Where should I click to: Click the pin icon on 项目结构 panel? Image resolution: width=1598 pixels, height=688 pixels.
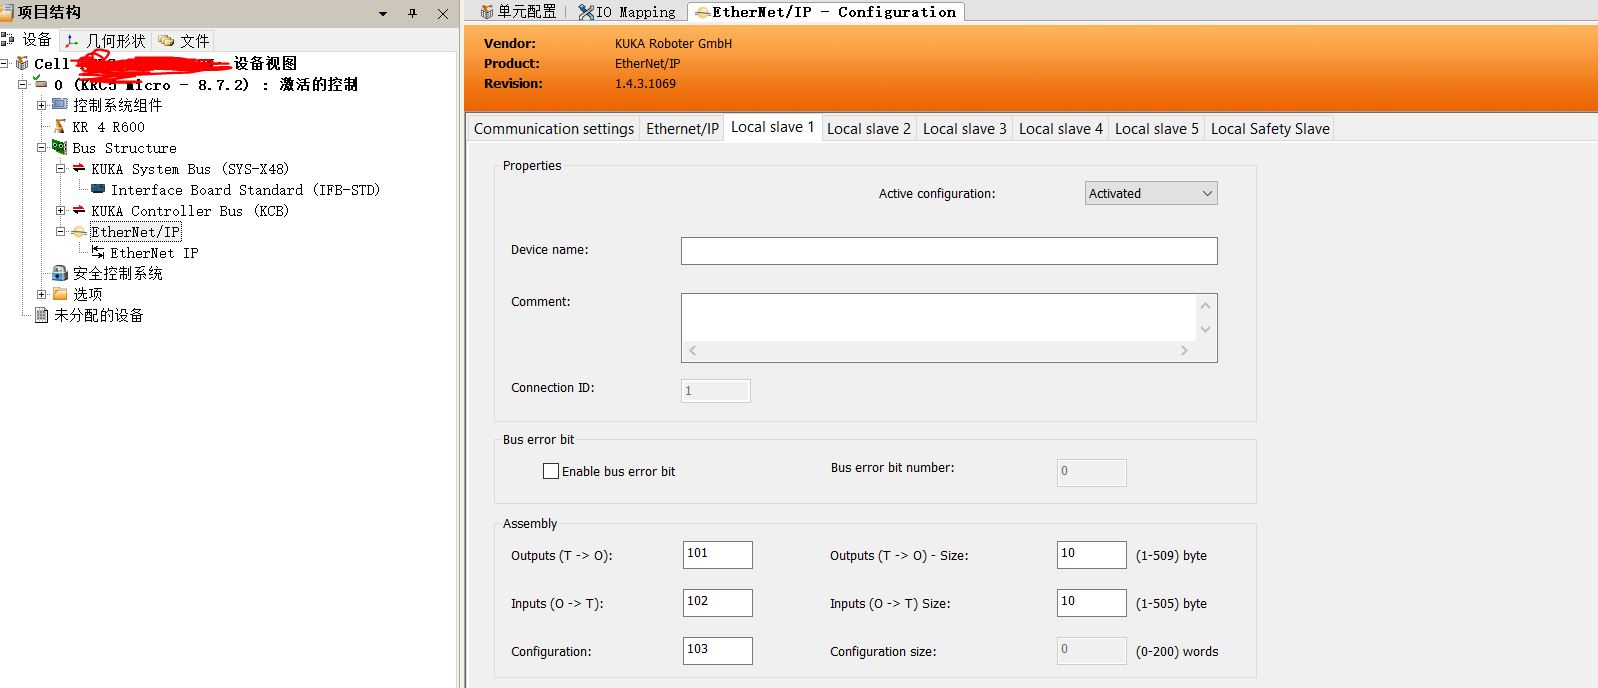[x=412, y=13]
